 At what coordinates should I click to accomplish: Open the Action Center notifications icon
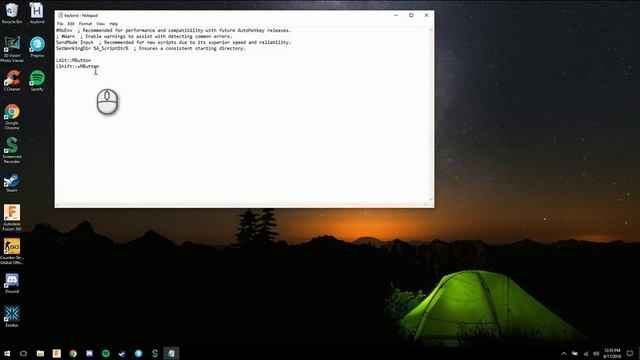tap(630, 353)
